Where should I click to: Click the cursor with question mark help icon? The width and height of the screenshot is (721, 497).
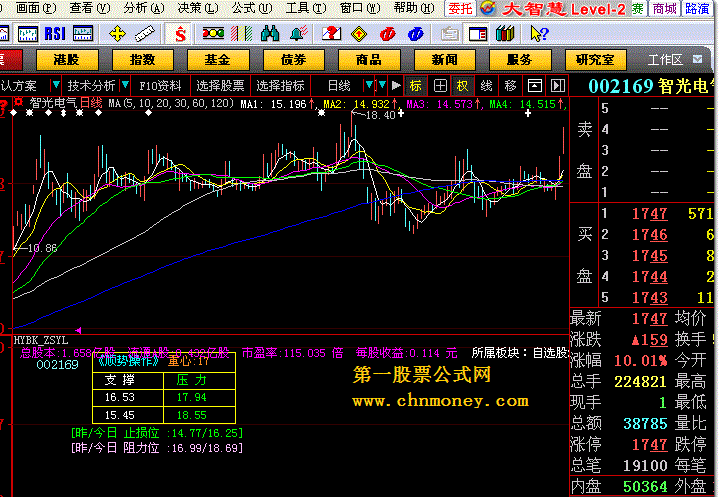[x=539, y=34]
